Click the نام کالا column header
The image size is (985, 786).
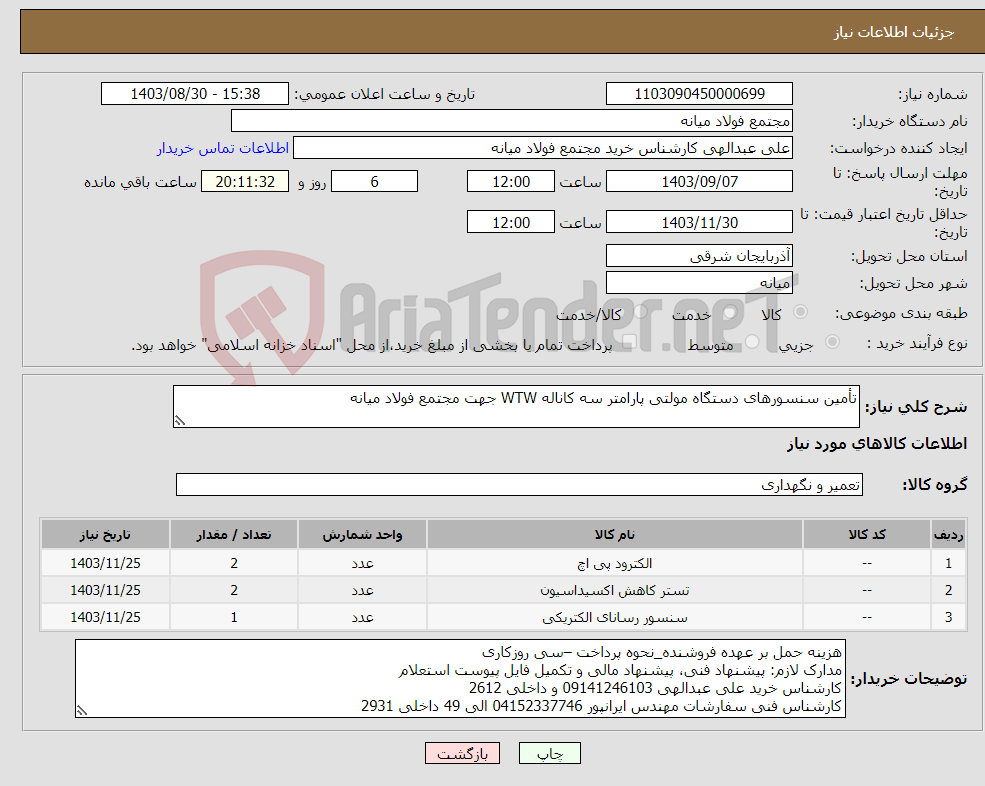tap(614, 534)
